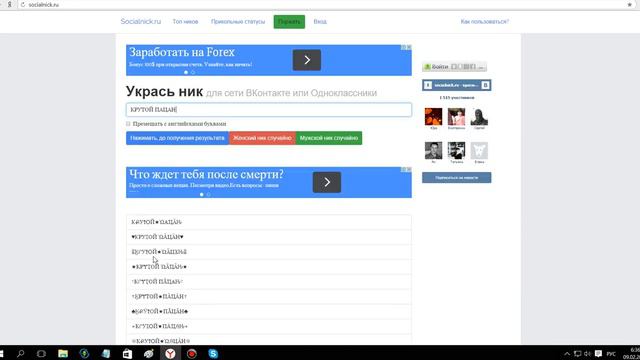The height and width of the screenshot is (360, 640).
Task: Bookmark the page with the star icon
Action: click(x=629, y=4)
